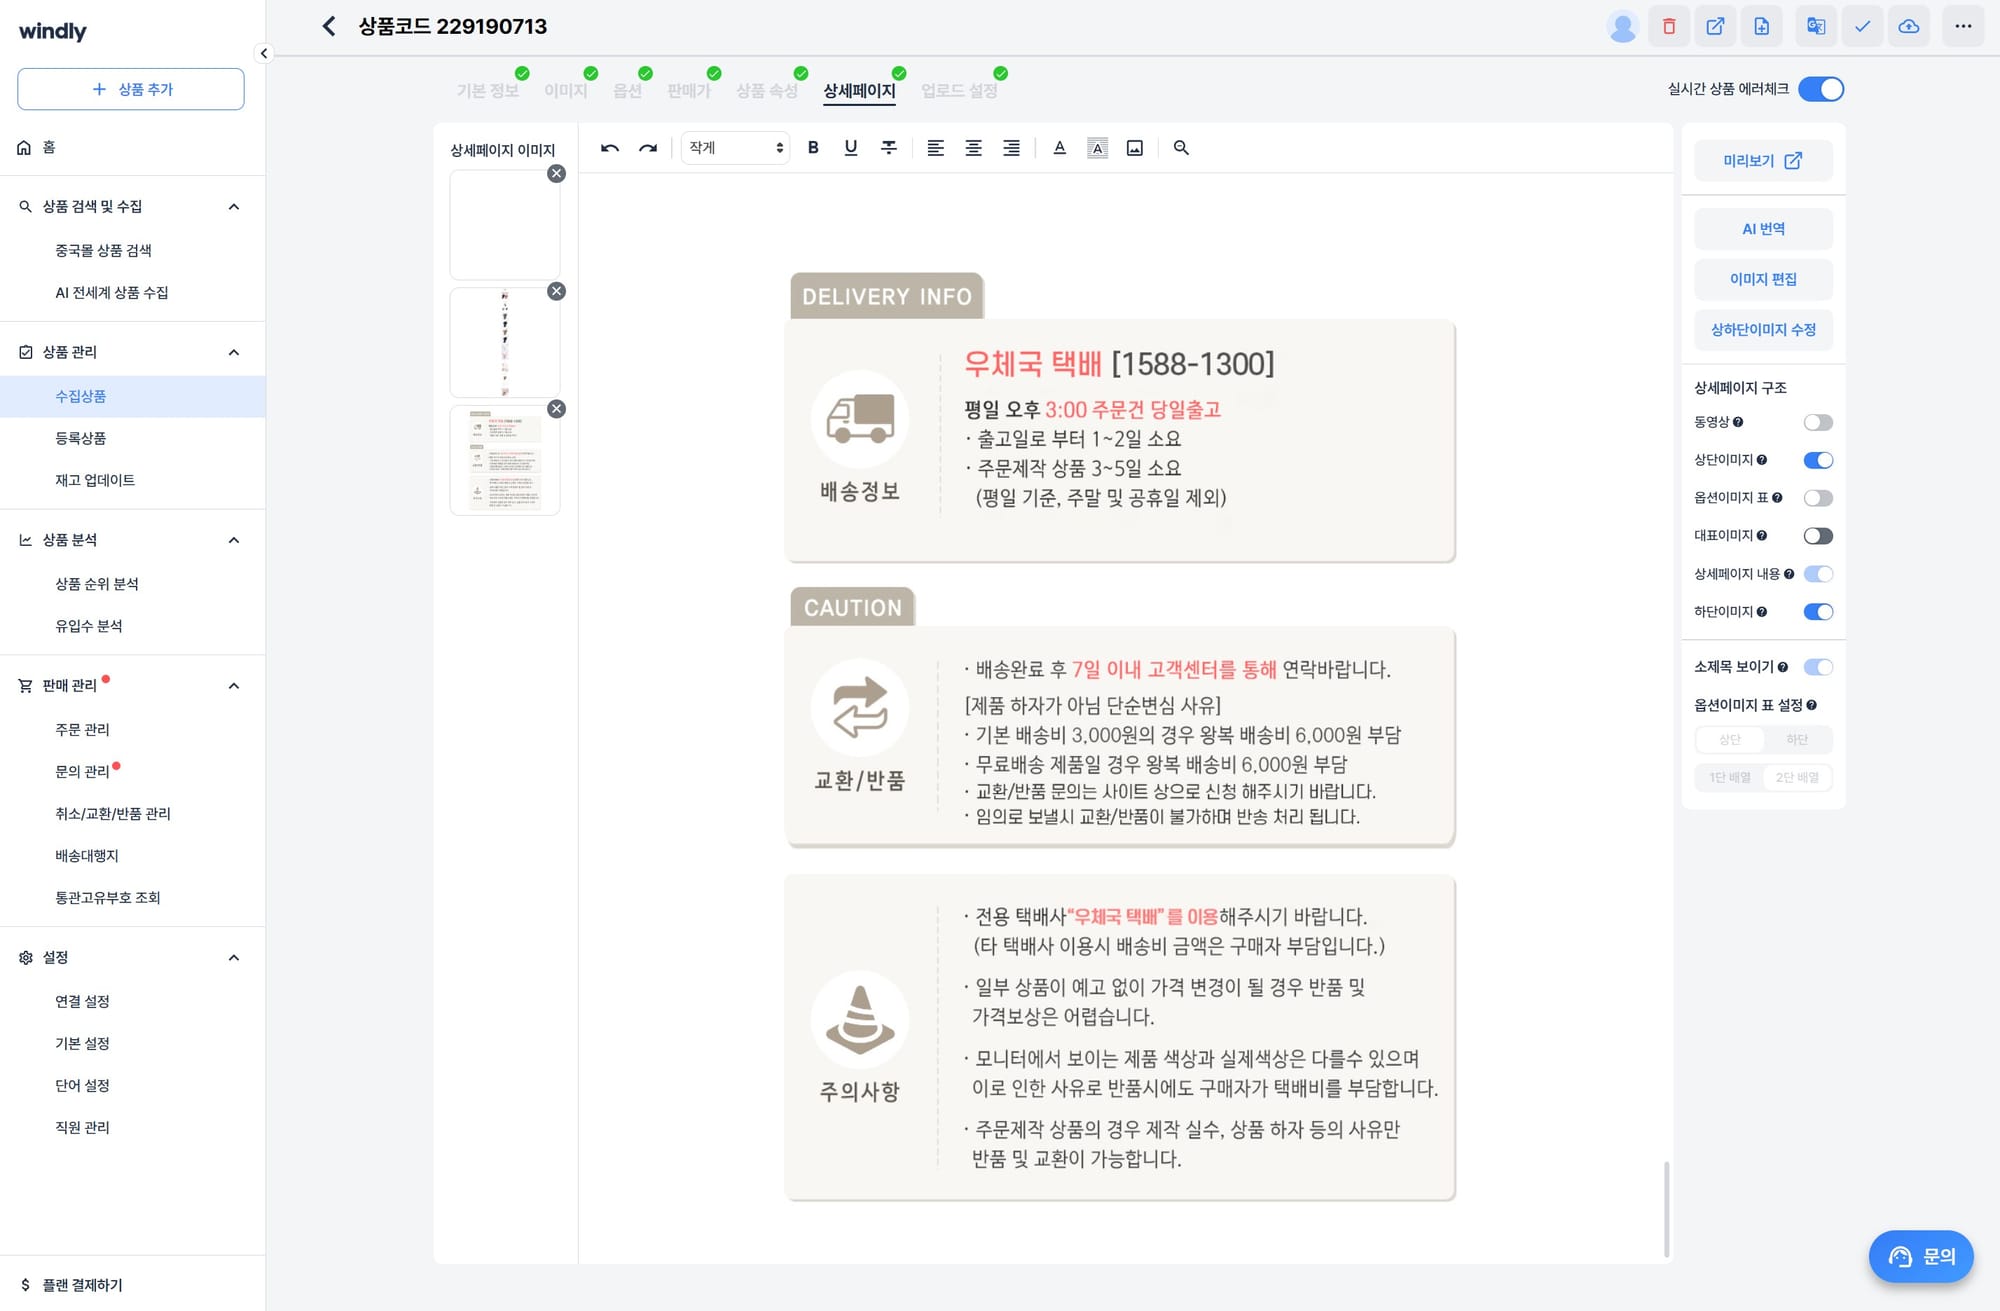Disable the 실시간 상품 에러체크 toggle
2000x1311 pixels.
pos(1822,89)
